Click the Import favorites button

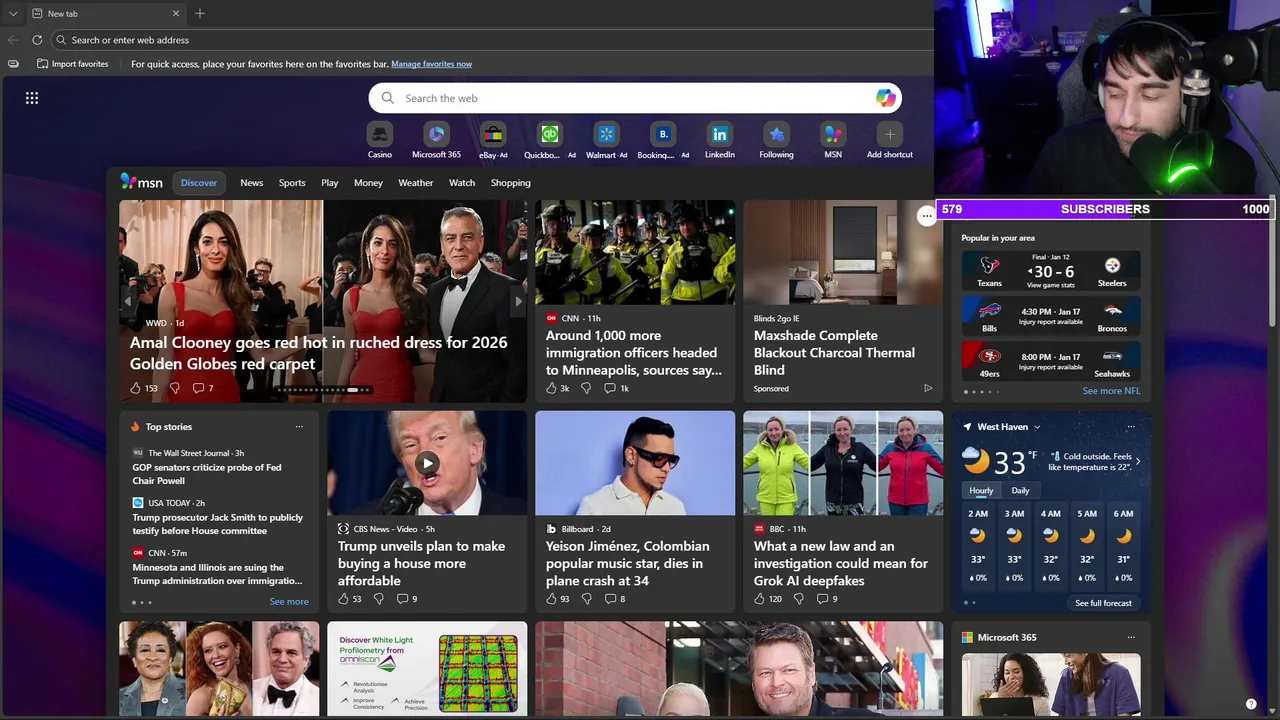[x=72, y=64]
